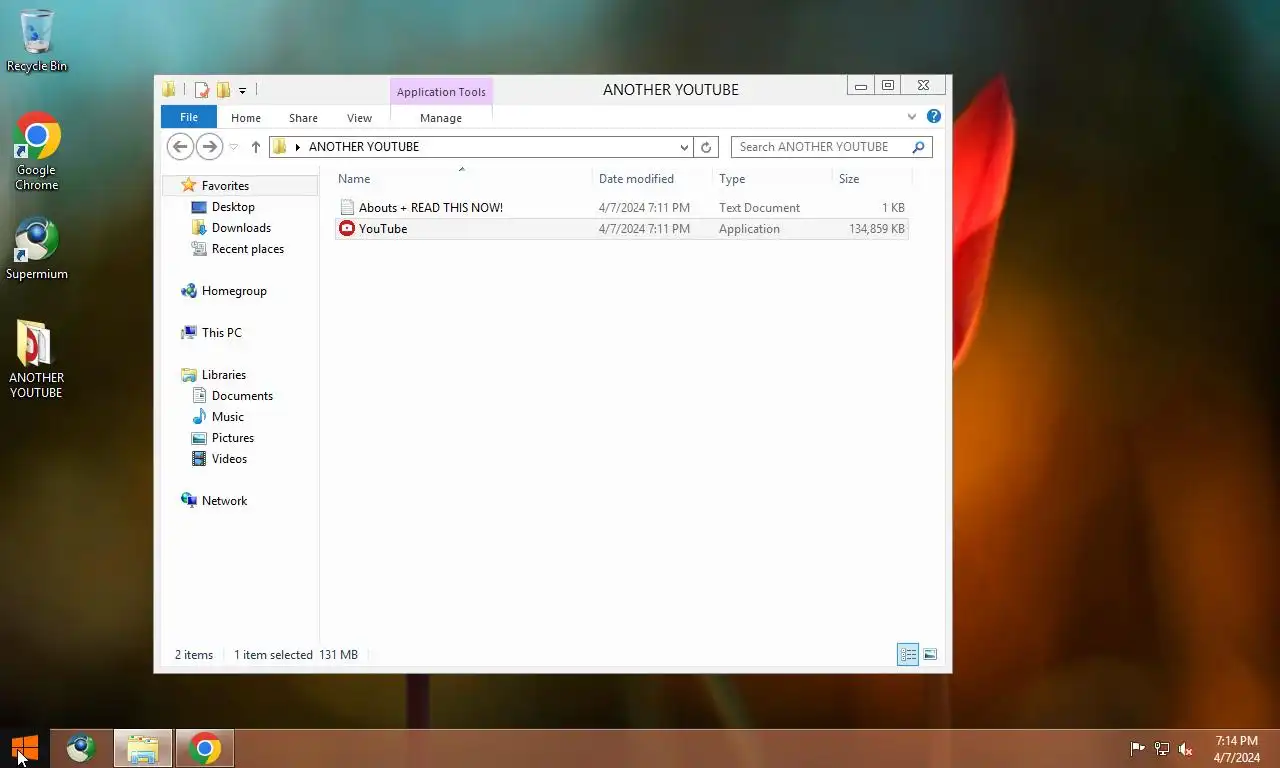The width and height of the screenshot is (1280, 768).
Task: Click the text document icon for Abouts
Action: pos(347,208)
